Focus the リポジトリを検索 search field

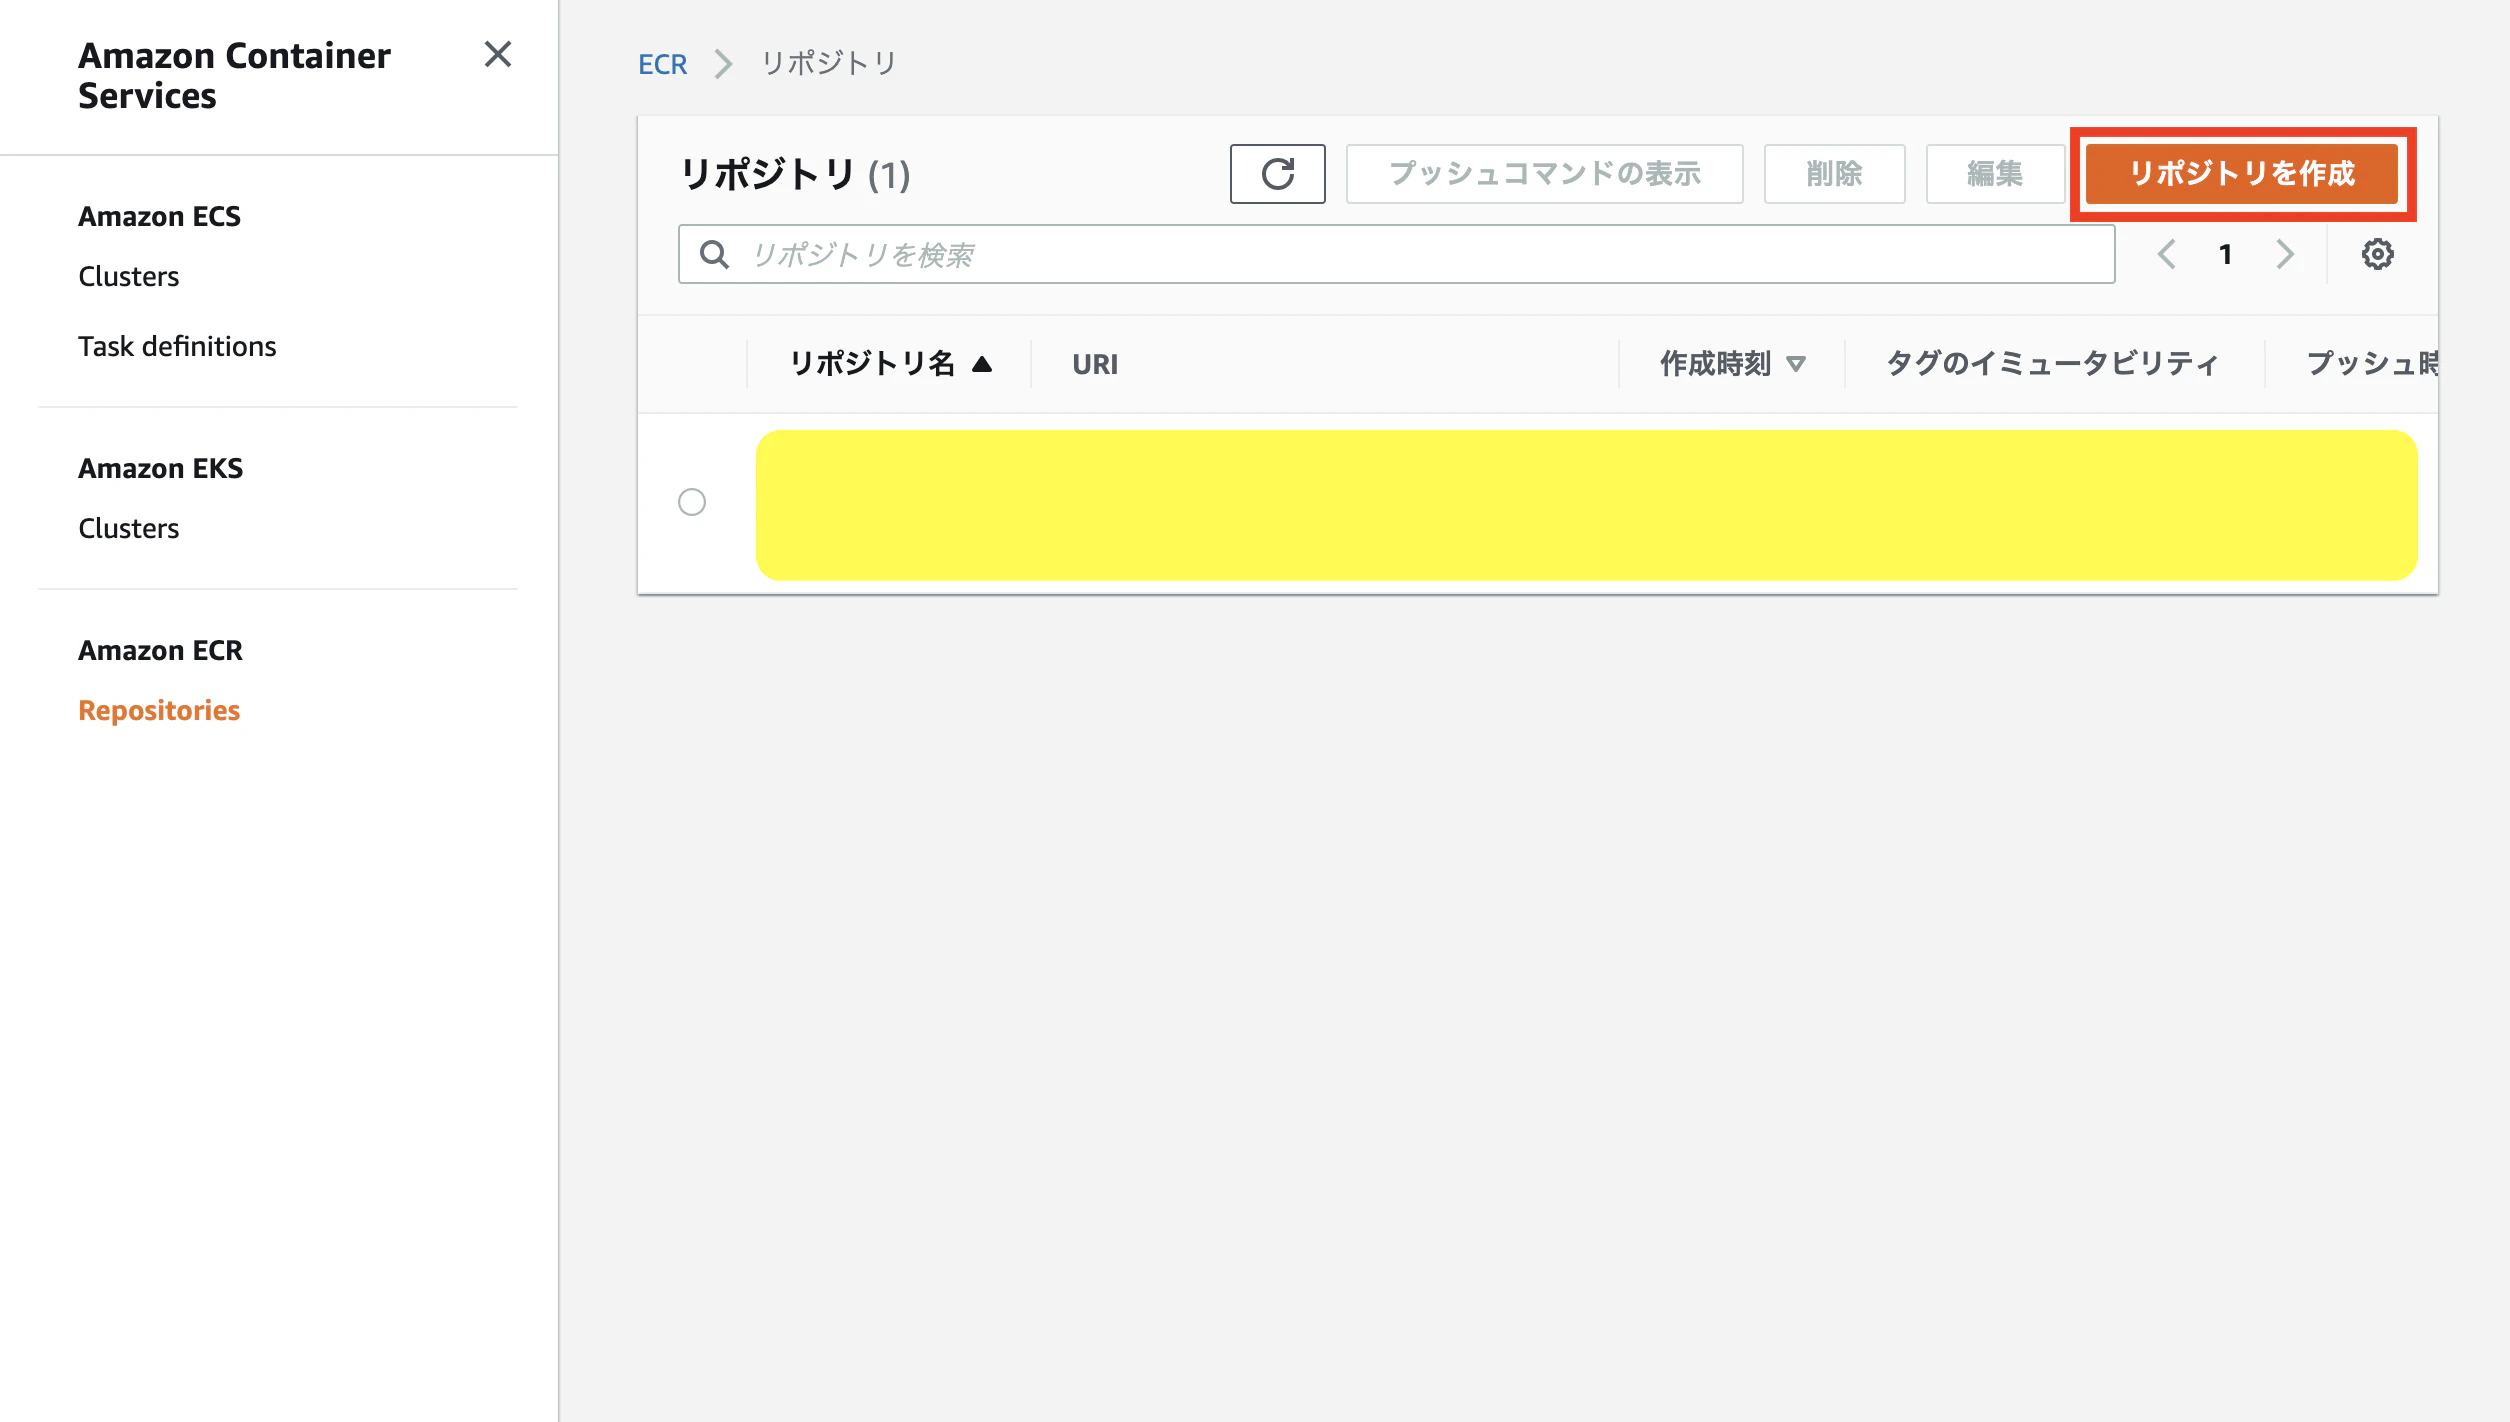[1396, 254]
